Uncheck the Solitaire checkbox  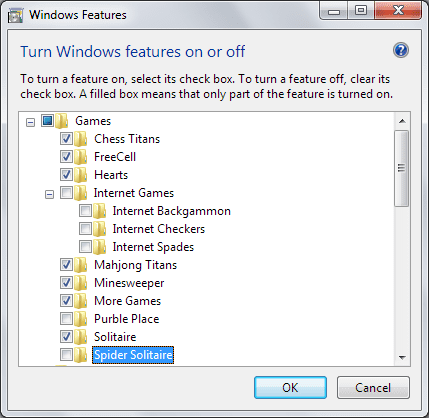point(66,336)
